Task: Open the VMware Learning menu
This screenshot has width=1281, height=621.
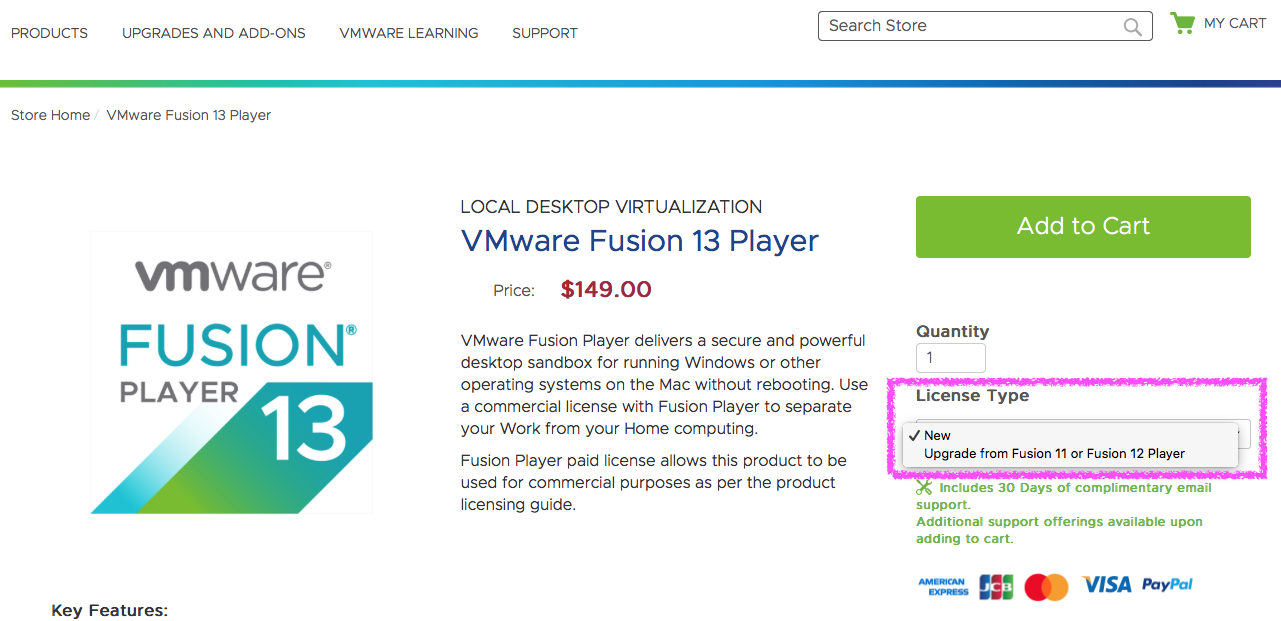Action: [x=409, y=33]
